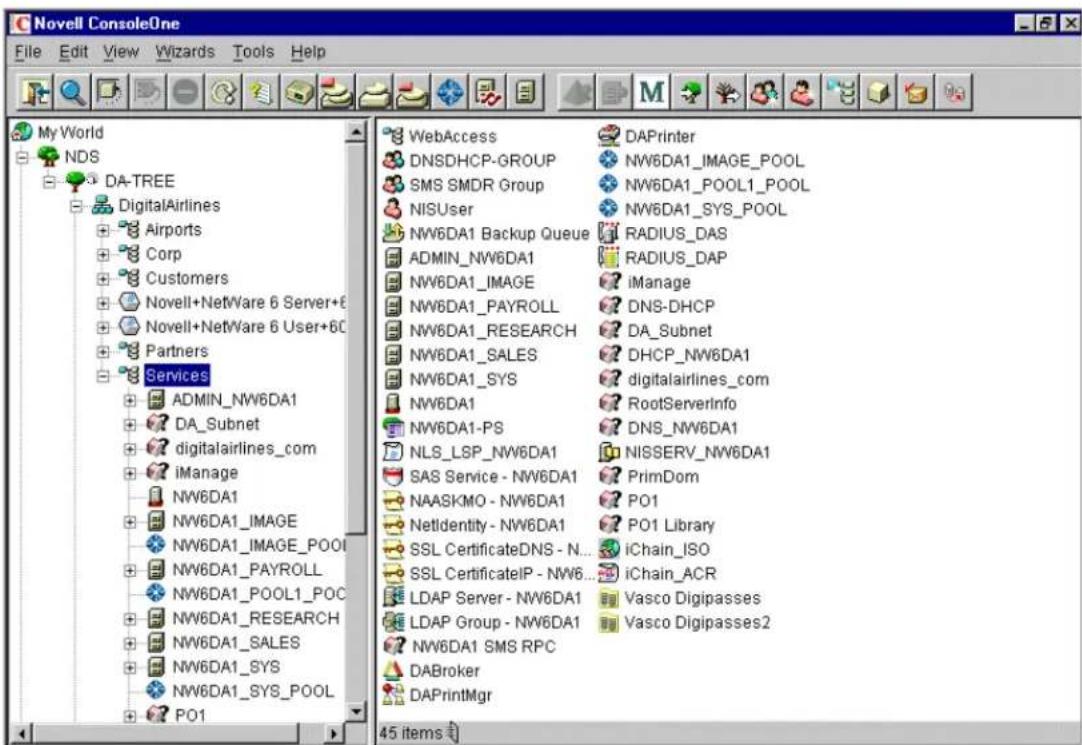Image resolution: width=1082 pixels, height=745 pixels.
Task: Click the DNSDHCP-GROUP group icon
Action: click(x=393, y=161)
